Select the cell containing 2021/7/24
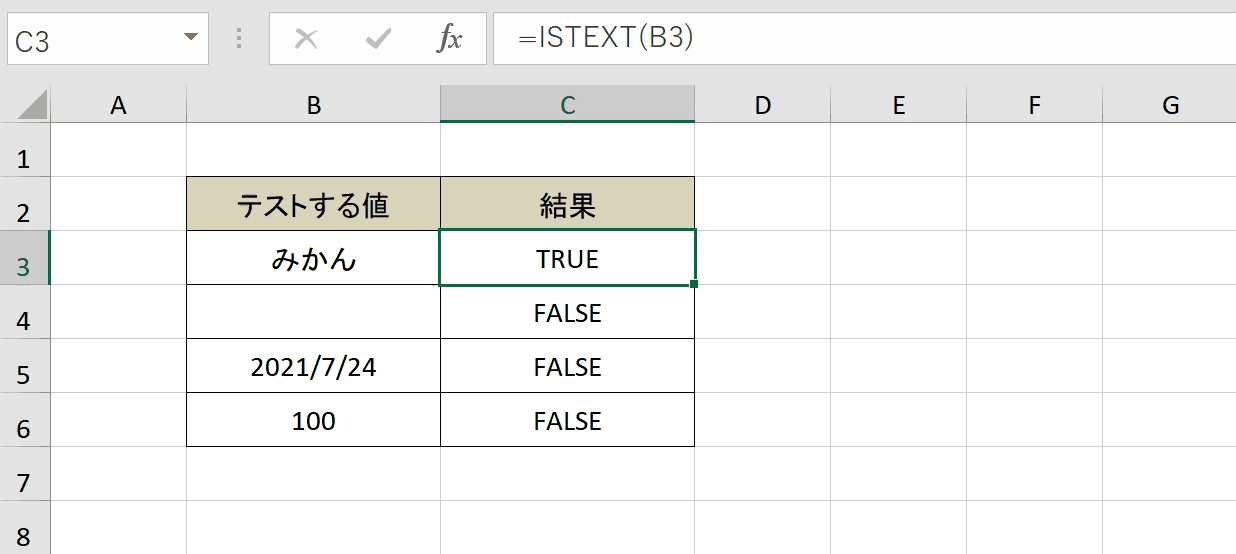 [313, 366]
